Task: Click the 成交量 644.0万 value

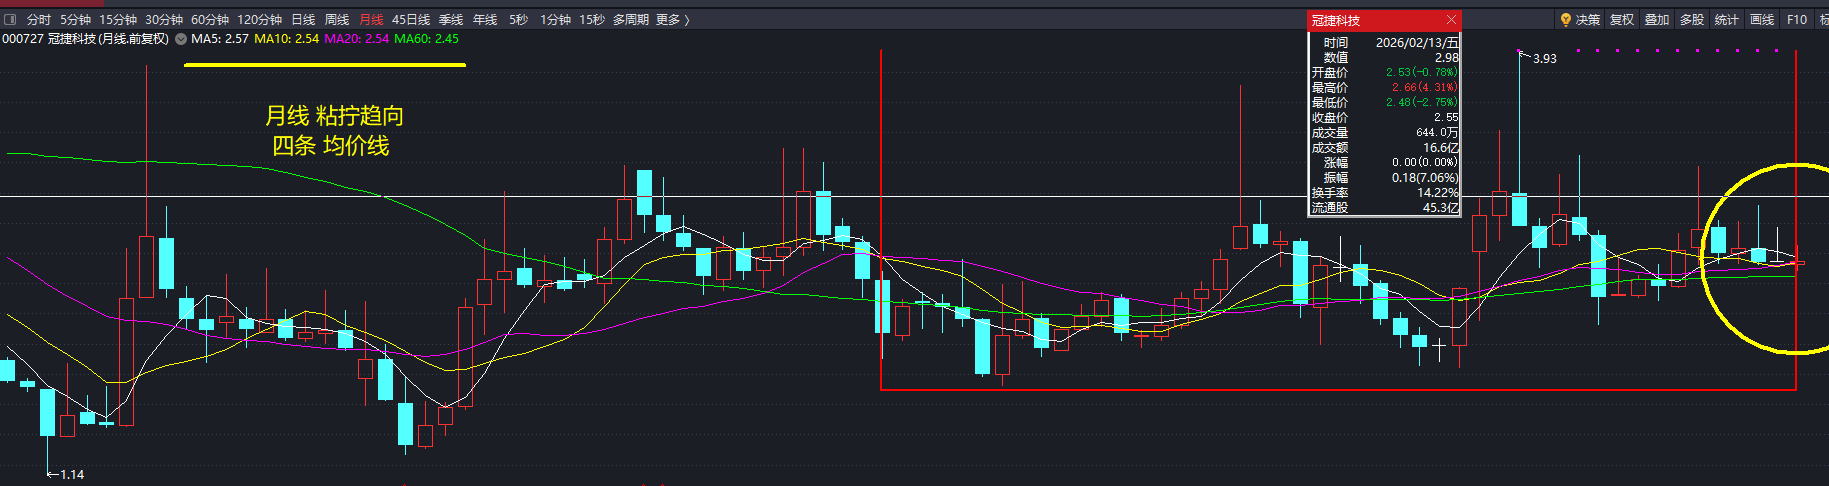Action: 1437,132
